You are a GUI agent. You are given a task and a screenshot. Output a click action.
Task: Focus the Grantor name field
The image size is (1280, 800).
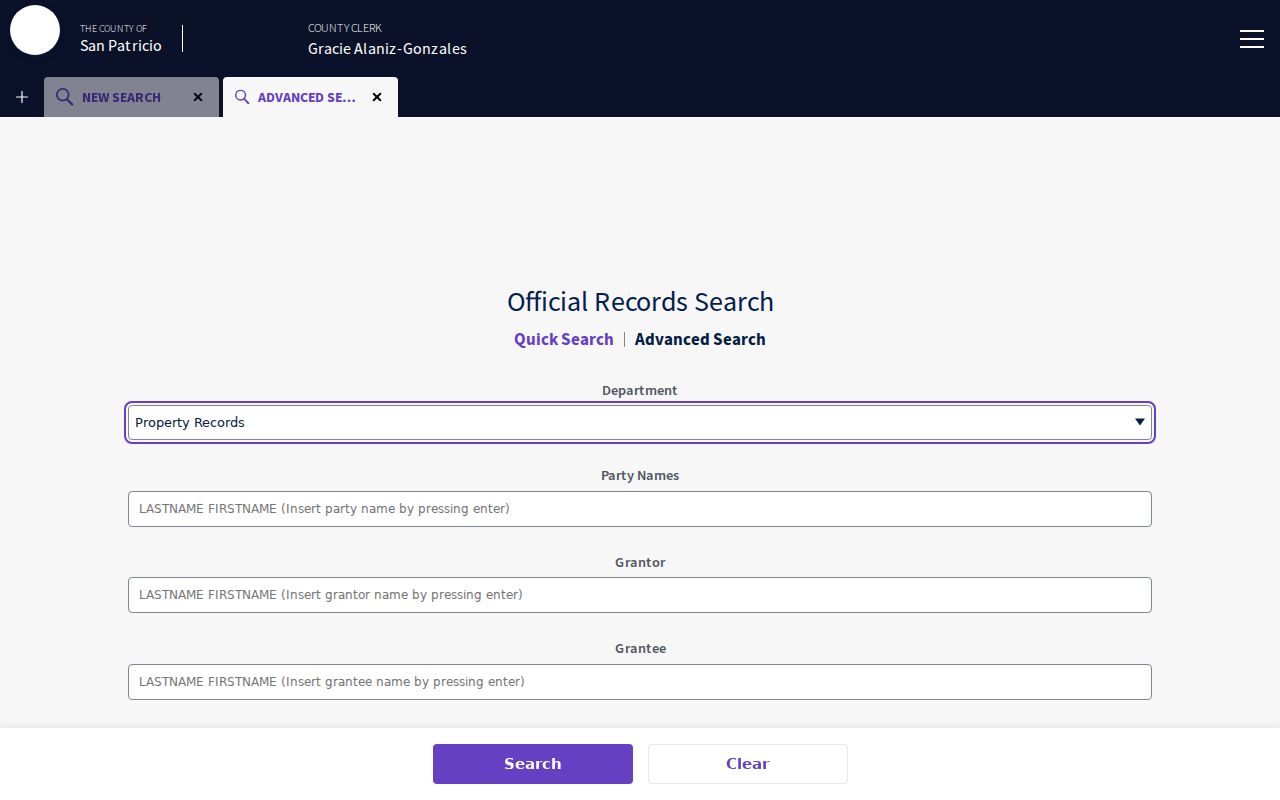pos(640,595)
